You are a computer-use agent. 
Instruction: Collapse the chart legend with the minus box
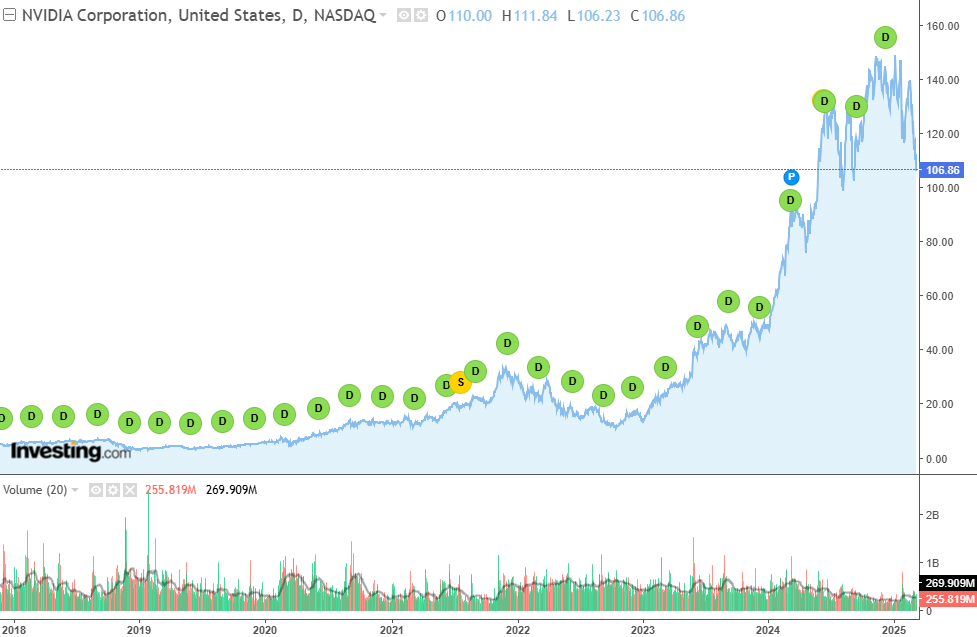pos(9,15)
